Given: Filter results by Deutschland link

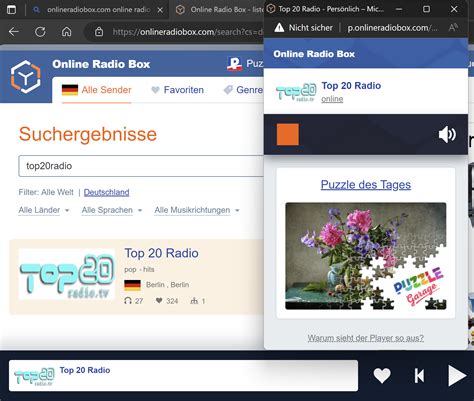Looking at the screenshot, I should click(106, 192).
